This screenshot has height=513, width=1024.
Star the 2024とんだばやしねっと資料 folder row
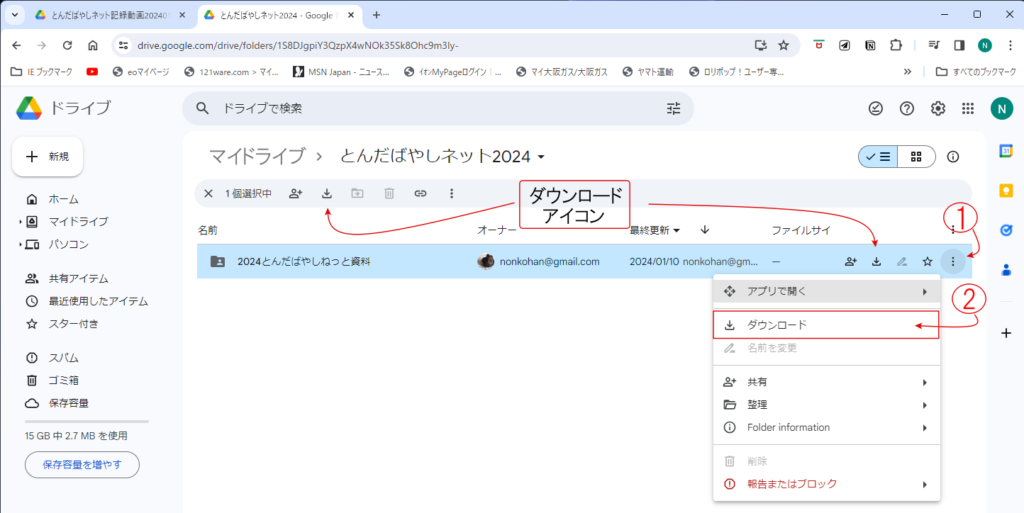927,262
